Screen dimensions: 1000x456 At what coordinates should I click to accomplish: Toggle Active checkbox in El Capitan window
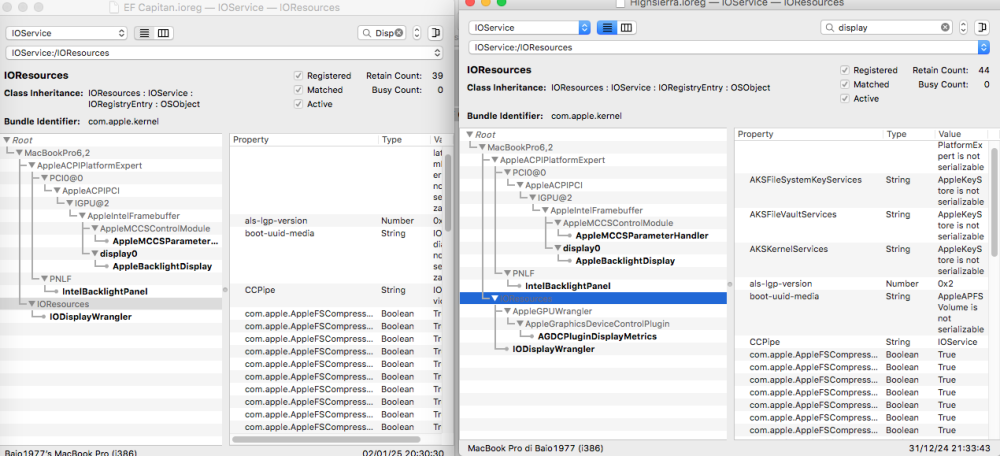click(x=298, y=104)
